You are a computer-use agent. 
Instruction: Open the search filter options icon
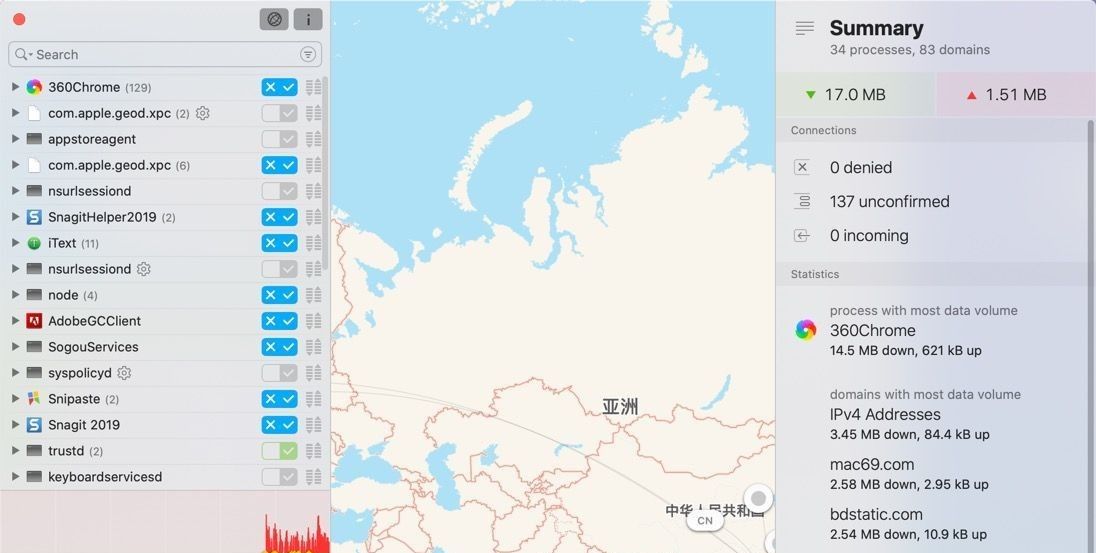308,54
